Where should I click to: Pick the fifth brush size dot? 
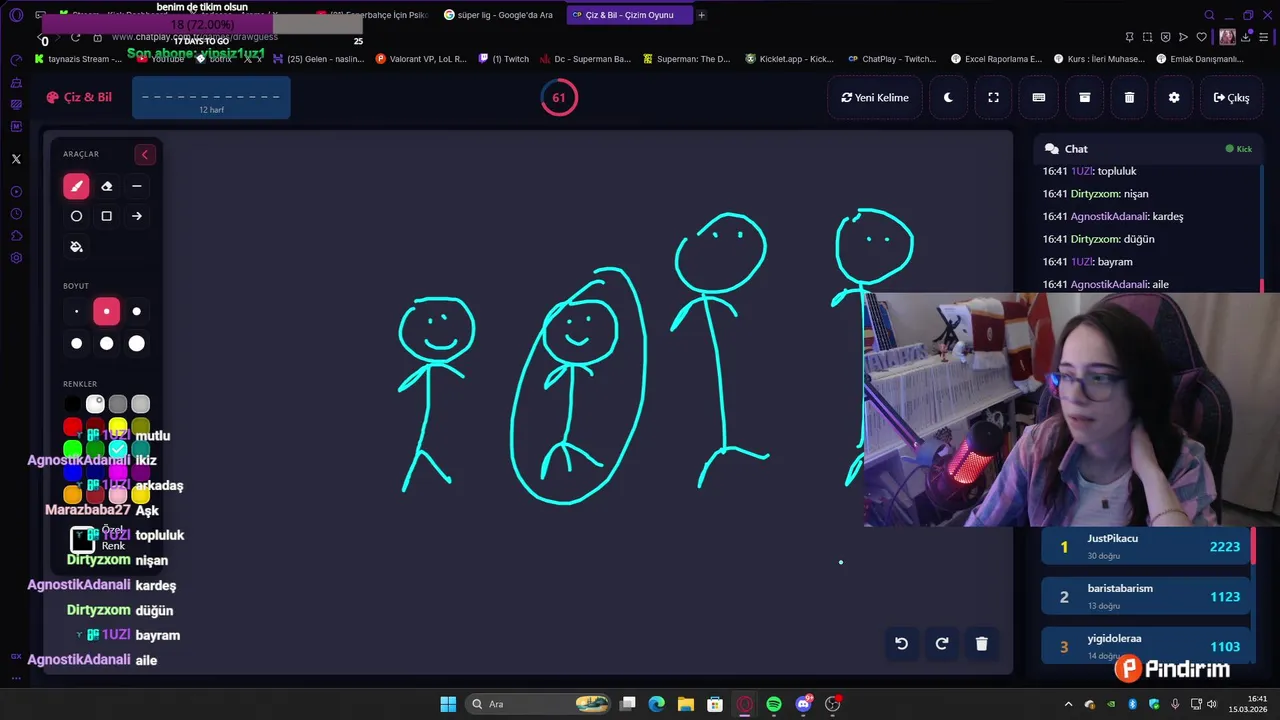(x=107, y=343)
